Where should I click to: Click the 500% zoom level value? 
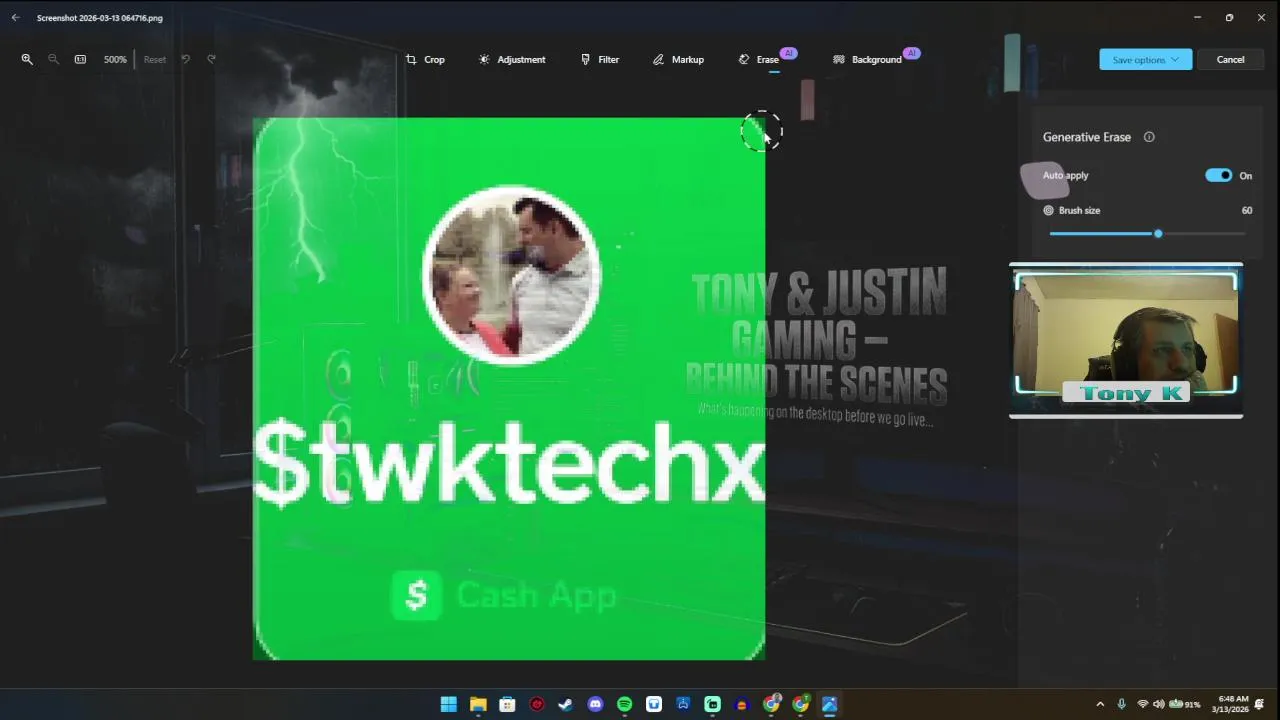[115, 59]
